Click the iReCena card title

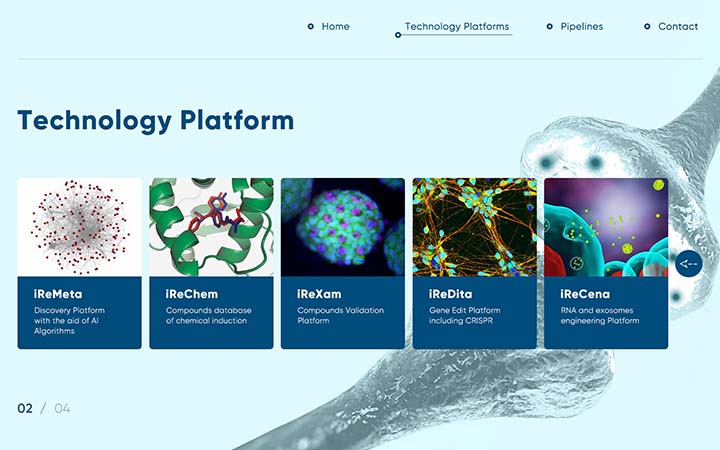click(585, 294)
